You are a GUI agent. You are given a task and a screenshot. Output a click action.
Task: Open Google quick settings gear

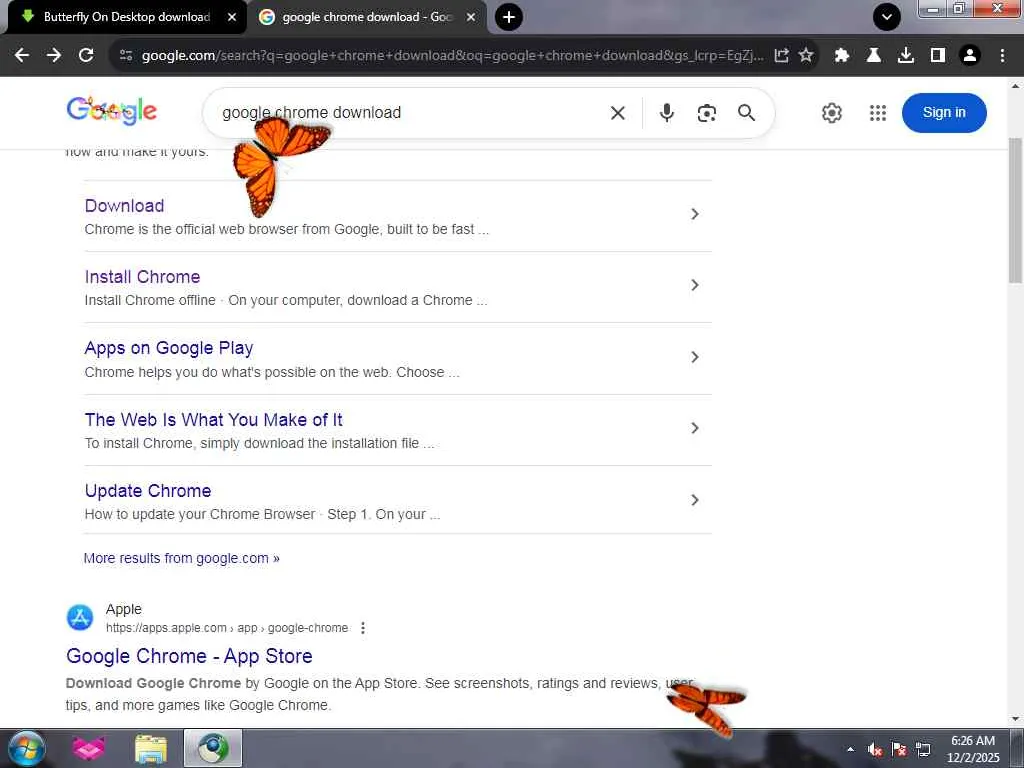[x=831, y=113]
